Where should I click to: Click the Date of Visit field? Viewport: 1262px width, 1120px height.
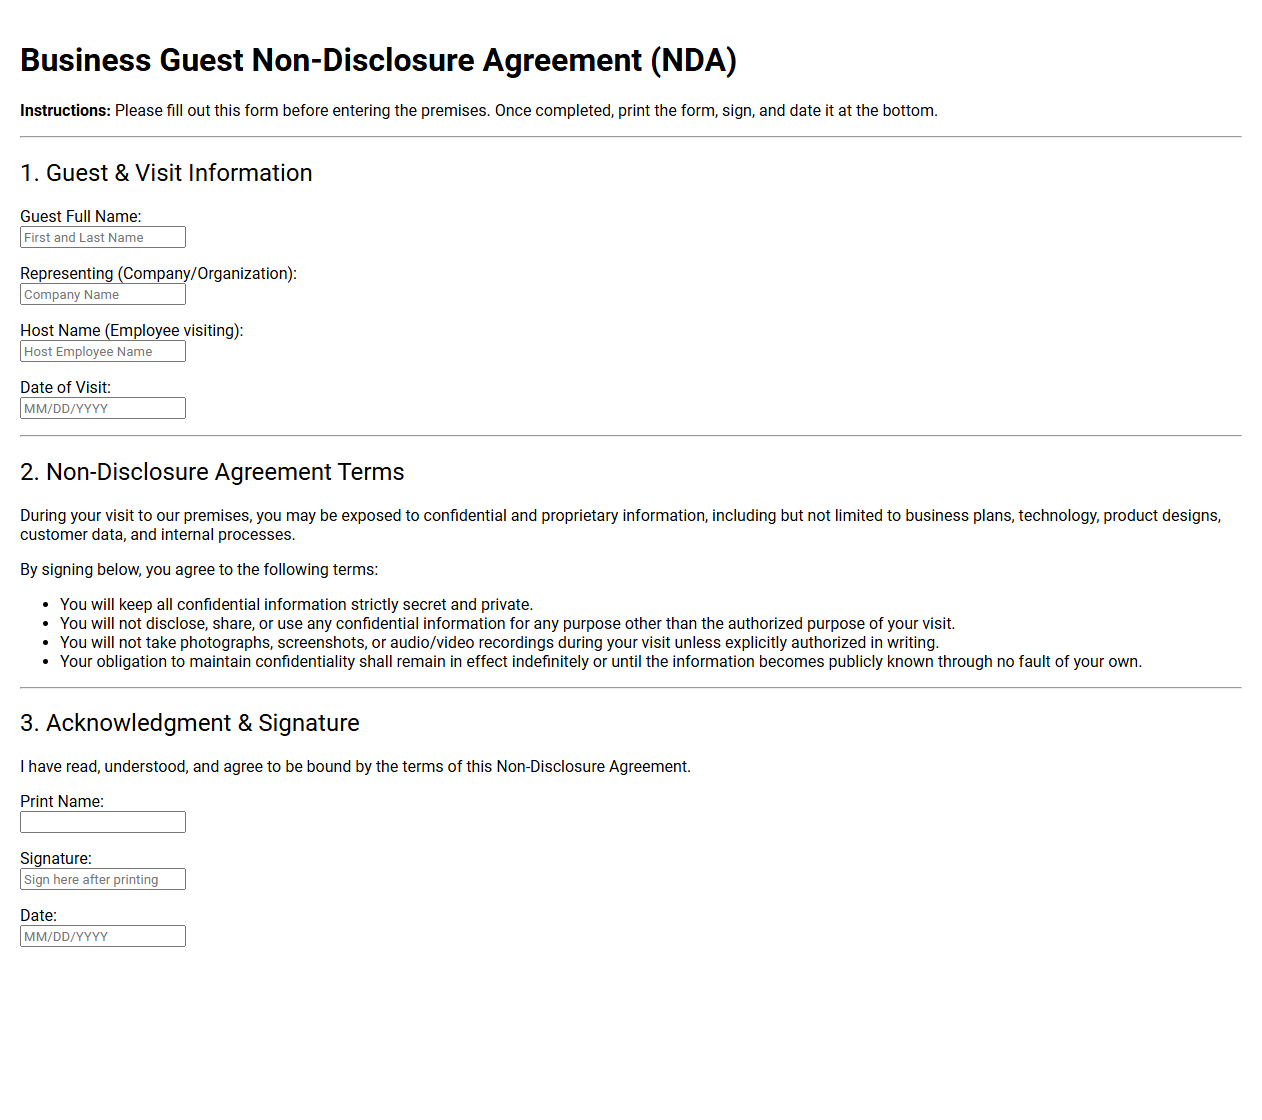click(x=103, y=408)
